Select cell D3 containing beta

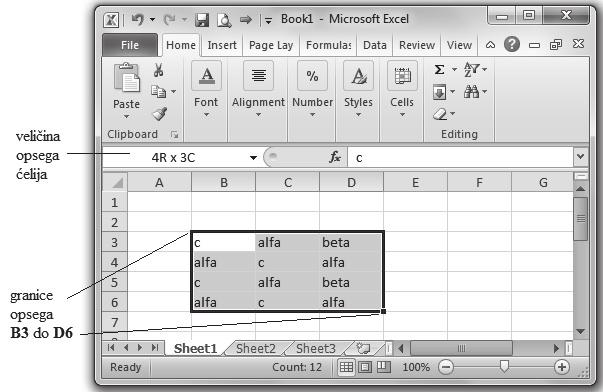pyautogui.click(x=351, y=242)
